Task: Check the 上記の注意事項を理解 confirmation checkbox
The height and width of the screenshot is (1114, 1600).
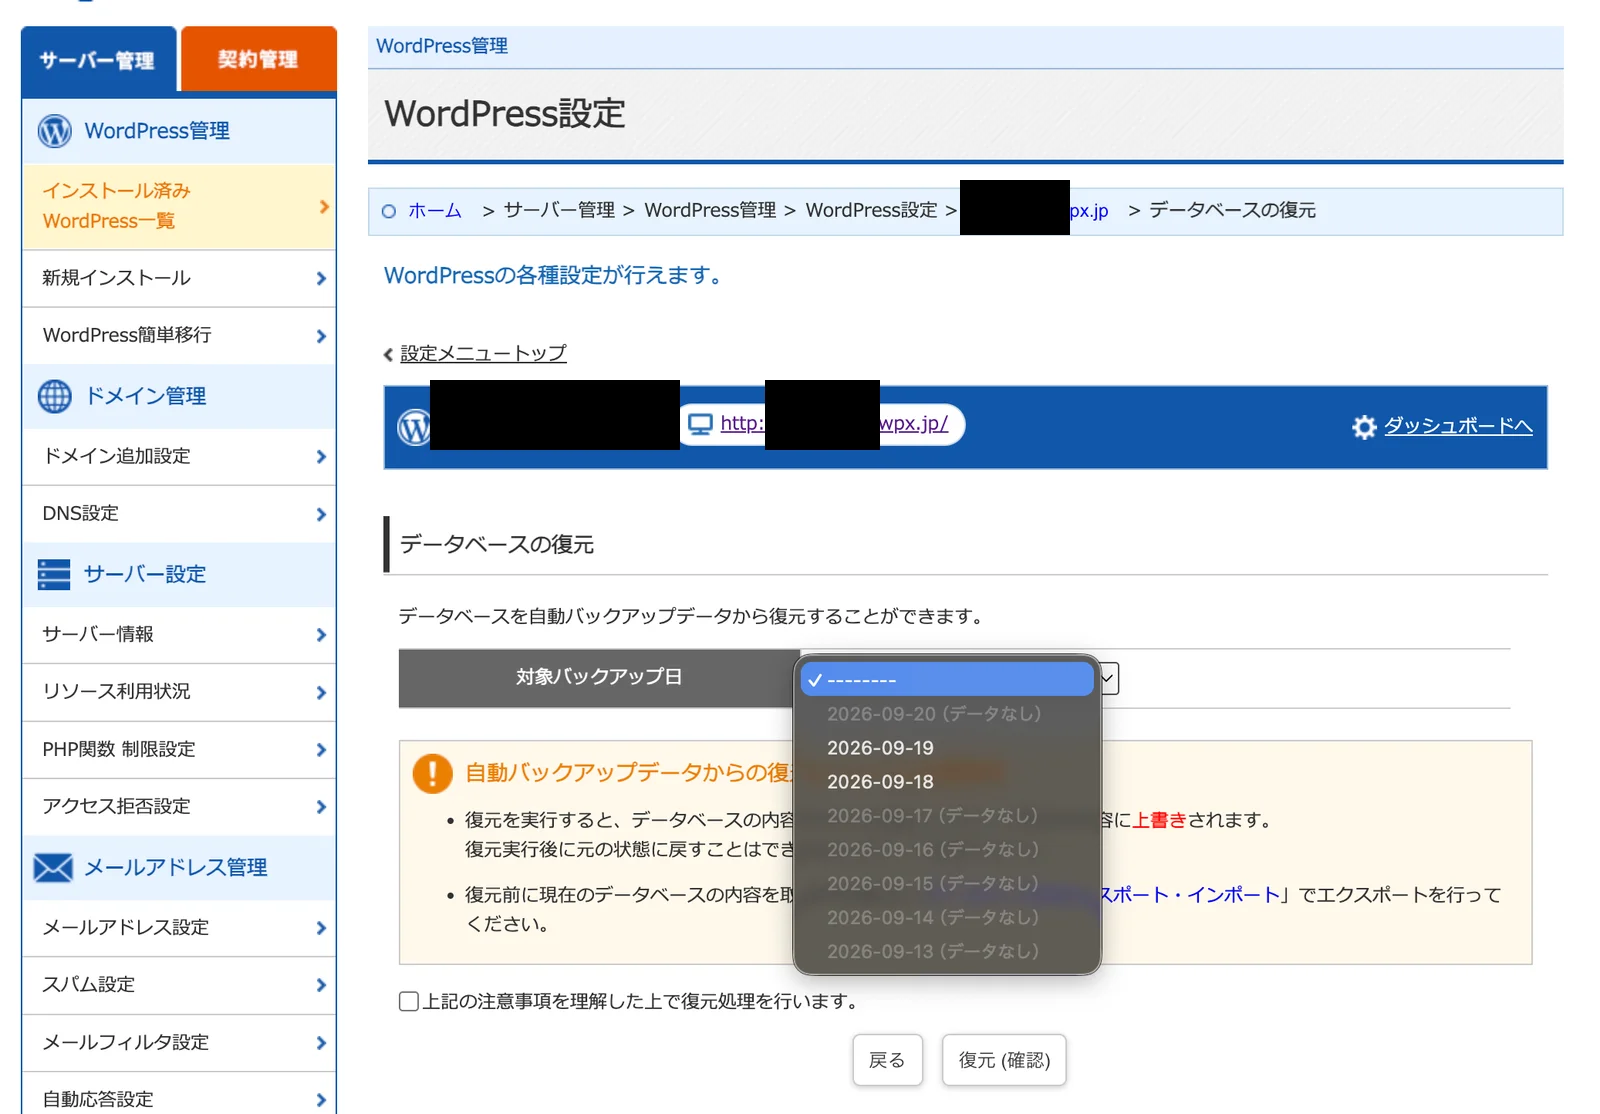Action: coord(408,1001)
